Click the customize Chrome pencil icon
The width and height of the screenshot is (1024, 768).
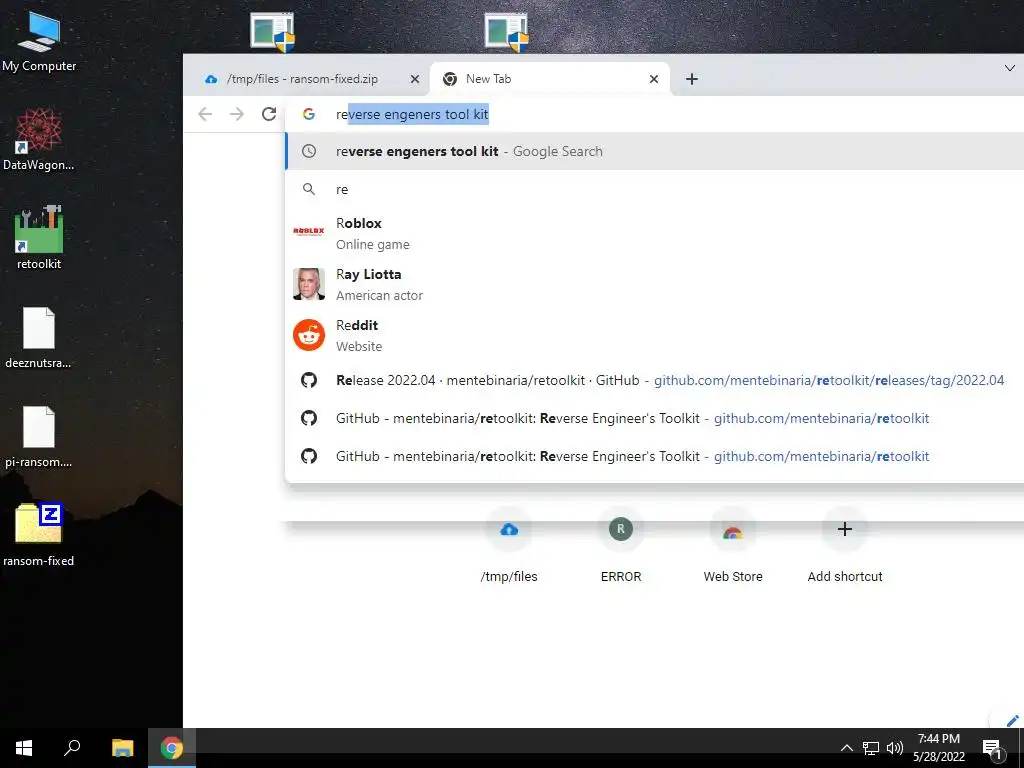1012,720
